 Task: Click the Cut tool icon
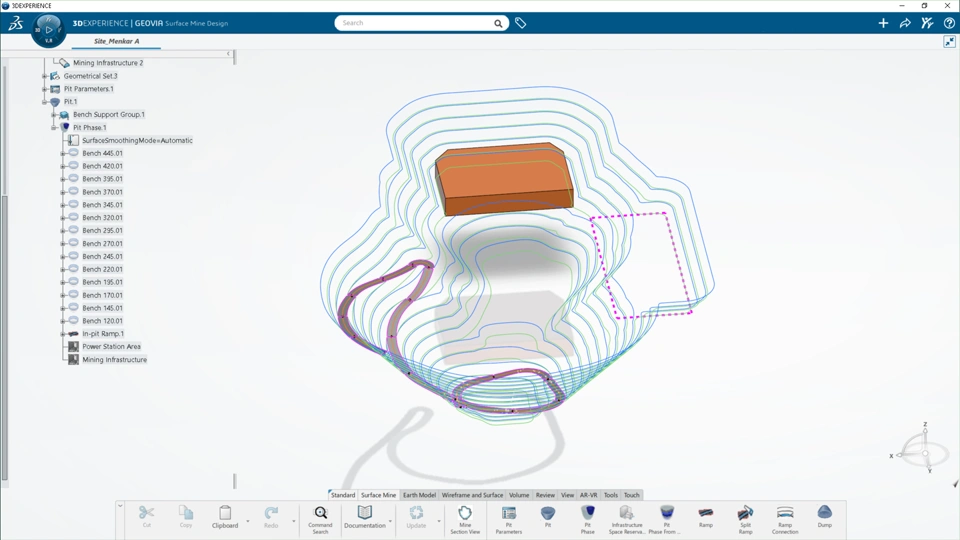[146, 513]
